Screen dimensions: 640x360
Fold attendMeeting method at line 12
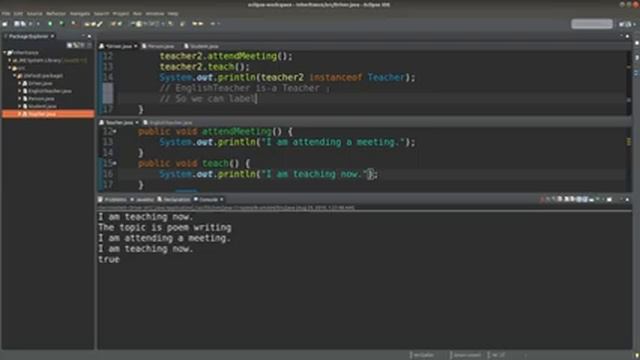(115, 131)
